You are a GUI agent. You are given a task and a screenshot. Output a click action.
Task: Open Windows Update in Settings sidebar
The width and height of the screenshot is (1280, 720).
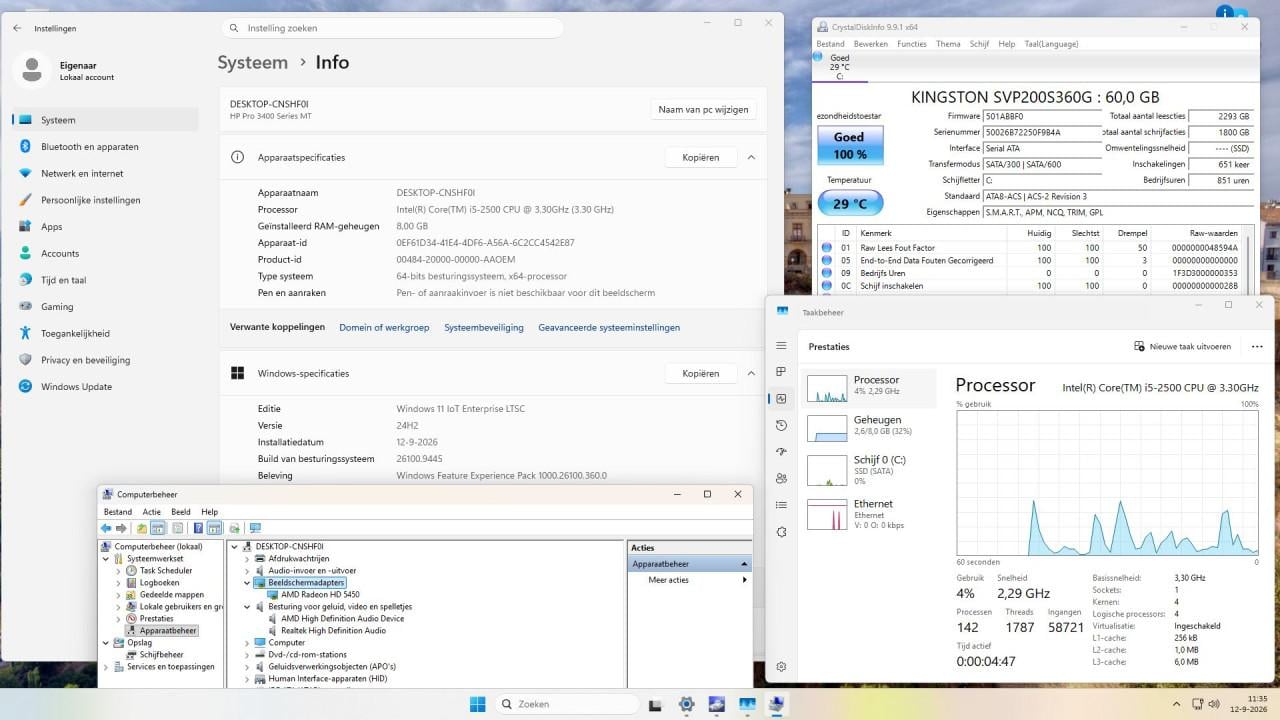click(105, 386)
